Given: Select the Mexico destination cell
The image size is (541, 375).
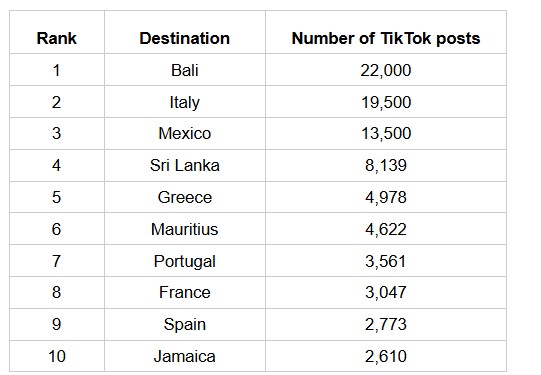Looking at the screenshot, I should point(185,134).
